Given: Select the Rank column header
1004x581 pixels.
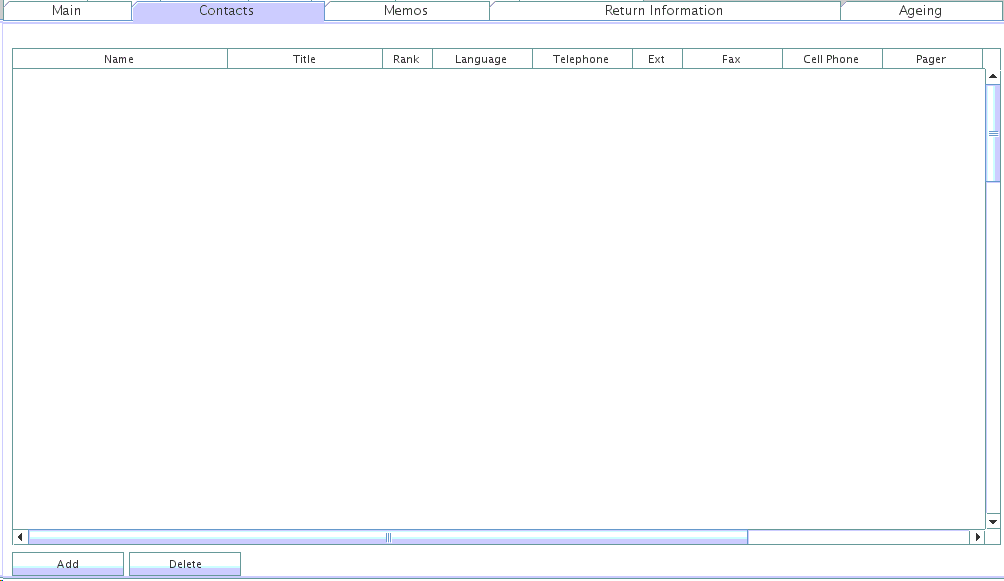Looking at the screenshot, I should pyautogui.click(x=407, y=59).
